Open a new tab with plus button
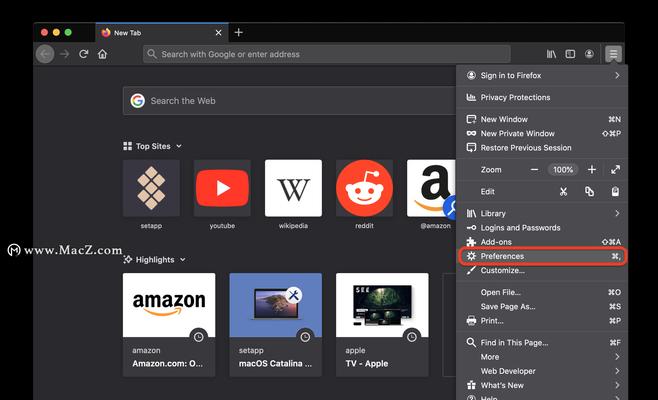Screen dimensions: 658x400 pos(238,32)
